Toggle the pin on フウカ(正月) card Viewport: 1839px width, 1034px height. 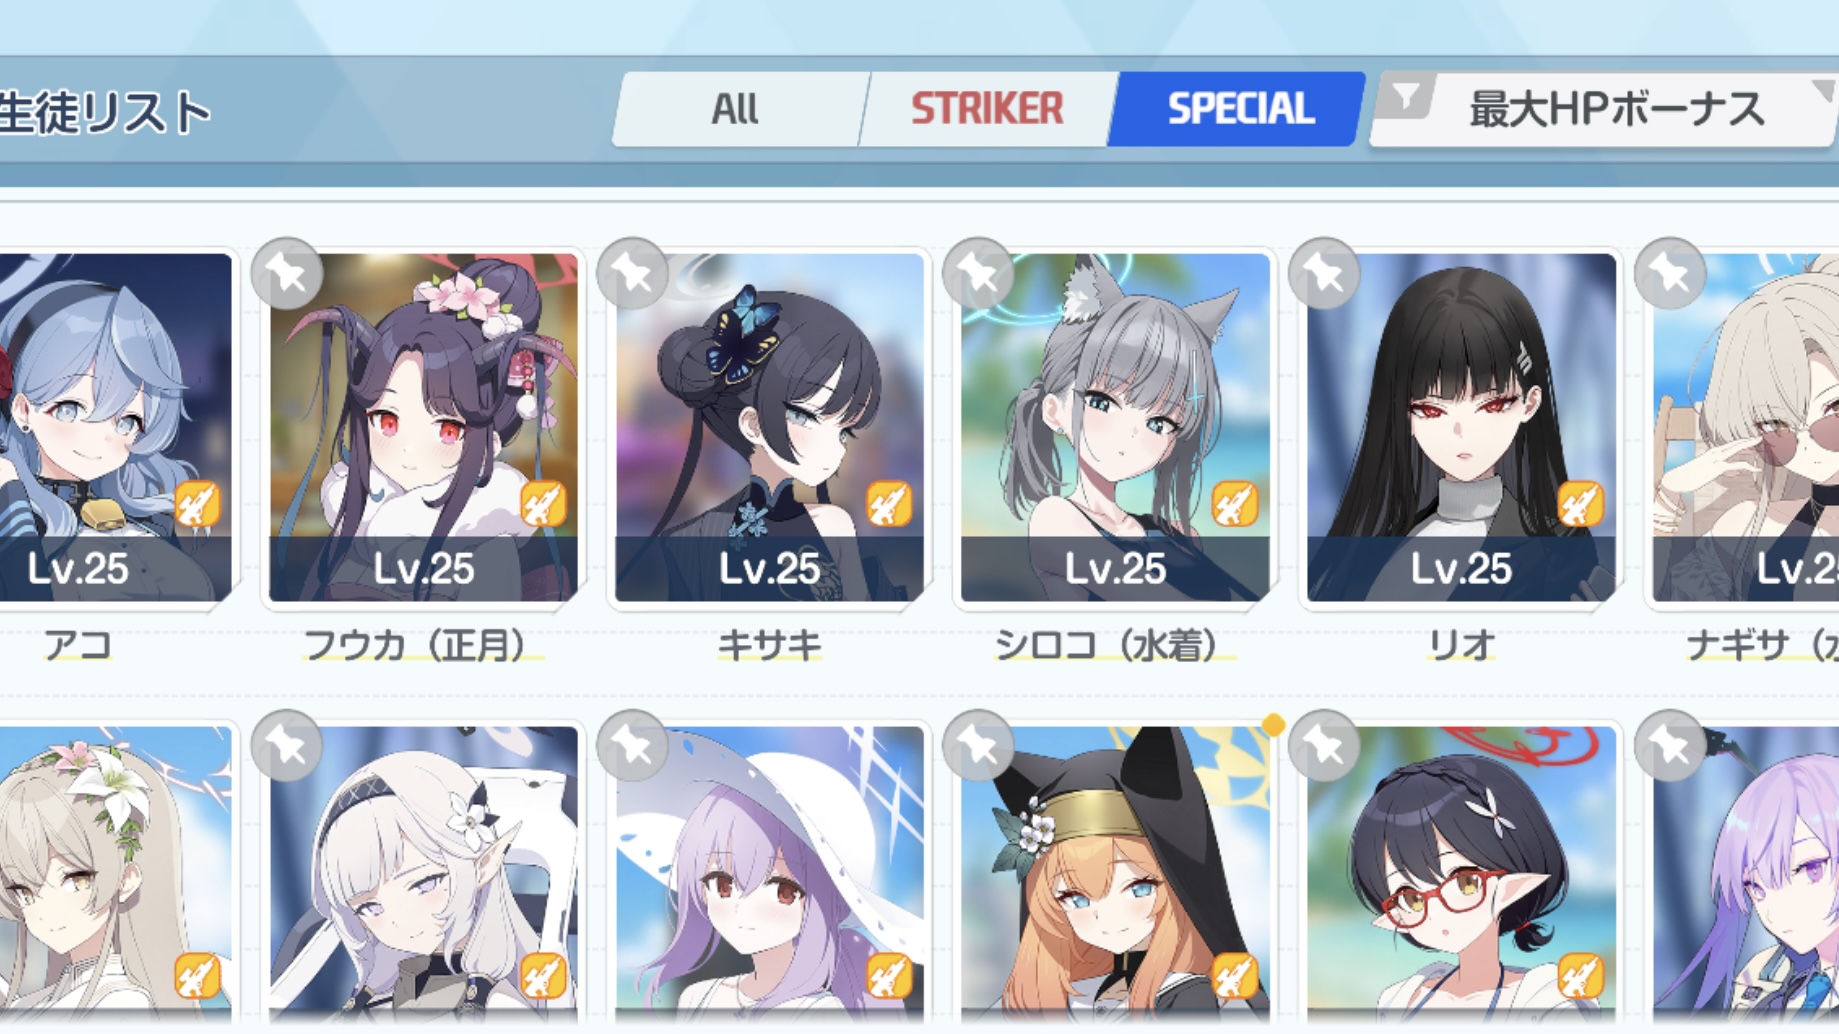[287, 273]
